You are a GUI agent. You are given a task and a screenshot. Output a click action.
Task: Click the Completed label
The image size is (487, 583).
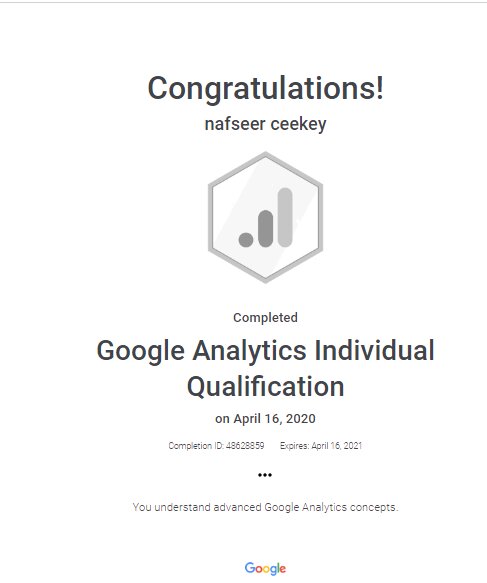pyautogui.click(x=265, y=317)
